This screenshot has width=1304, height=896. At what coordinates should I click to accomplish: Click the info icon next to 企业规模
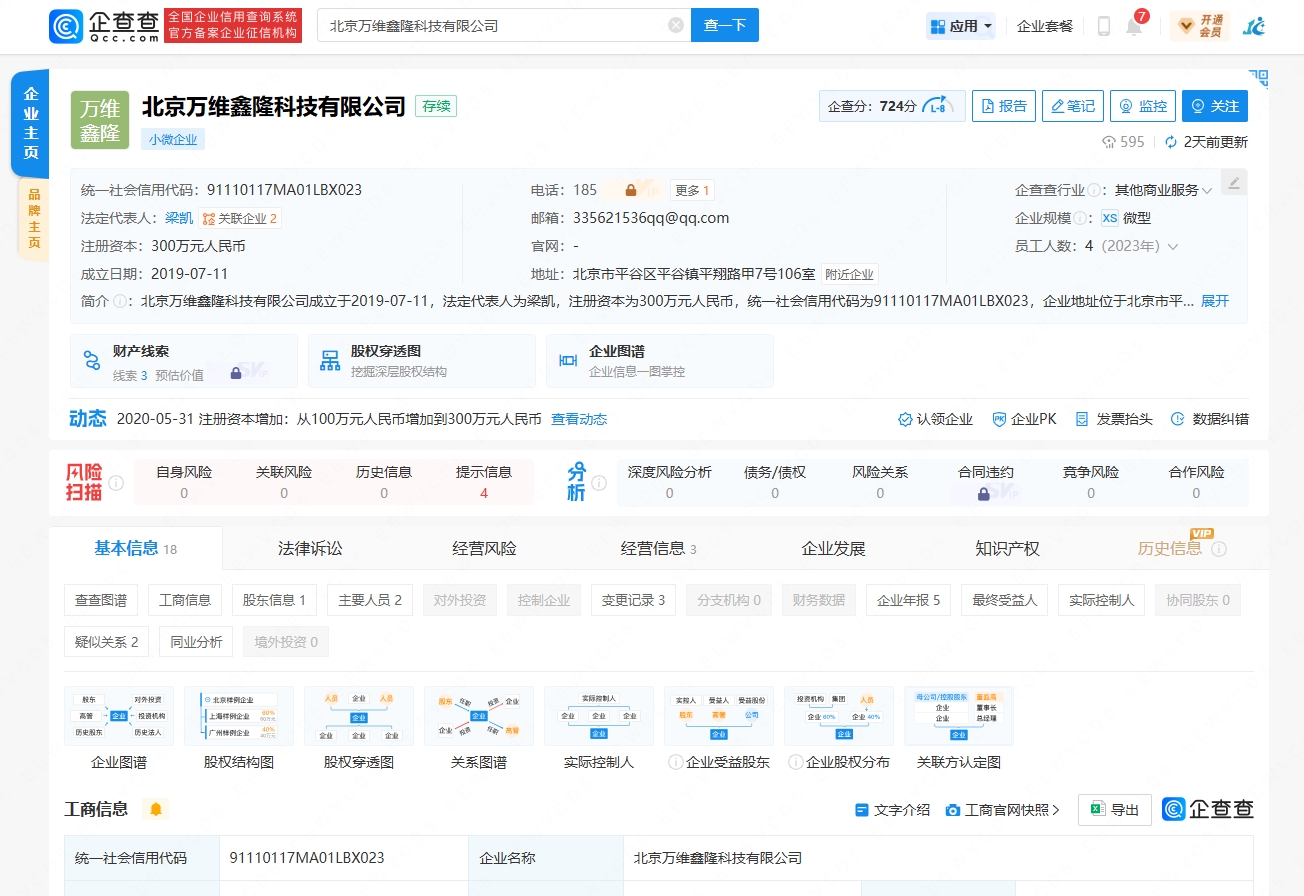(x=1081, y=218)
